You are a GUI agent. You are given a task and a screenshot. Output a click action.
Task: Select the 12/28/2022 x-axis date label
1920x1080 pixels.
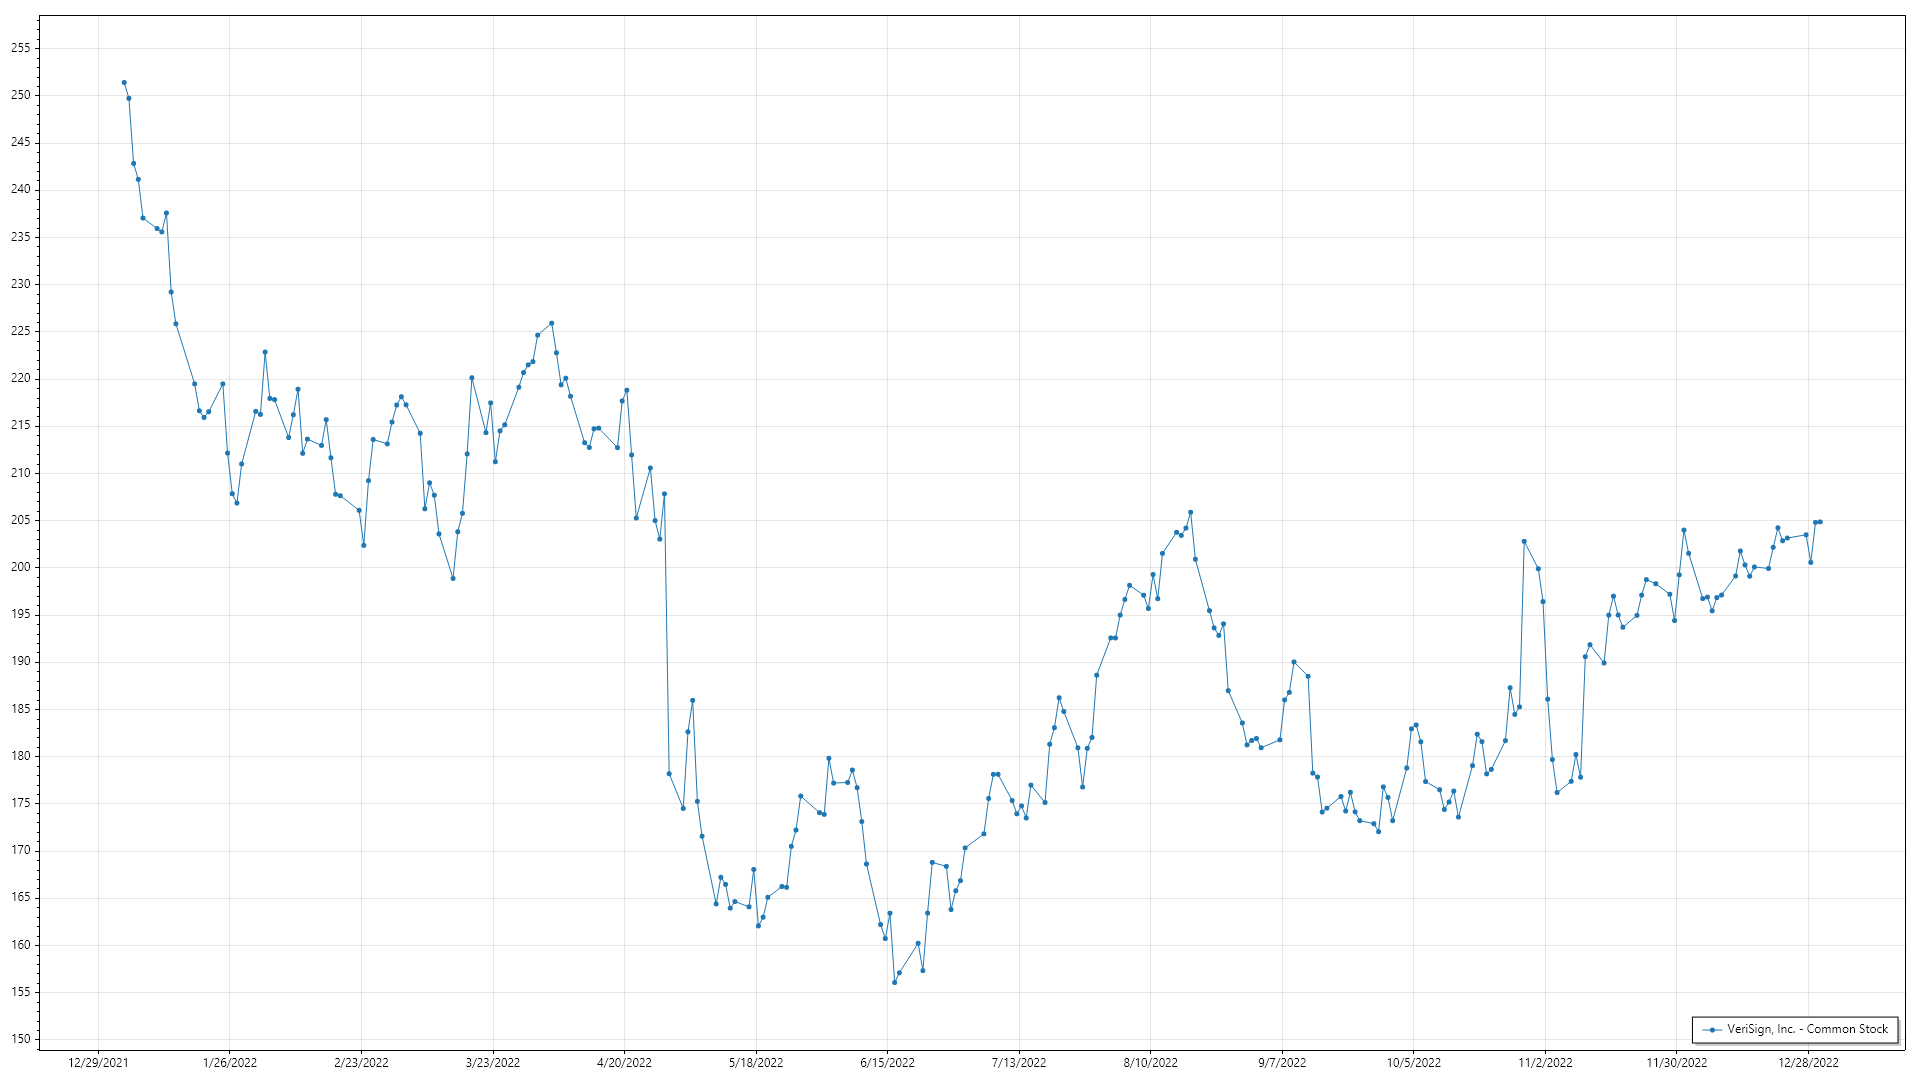1808,1063
